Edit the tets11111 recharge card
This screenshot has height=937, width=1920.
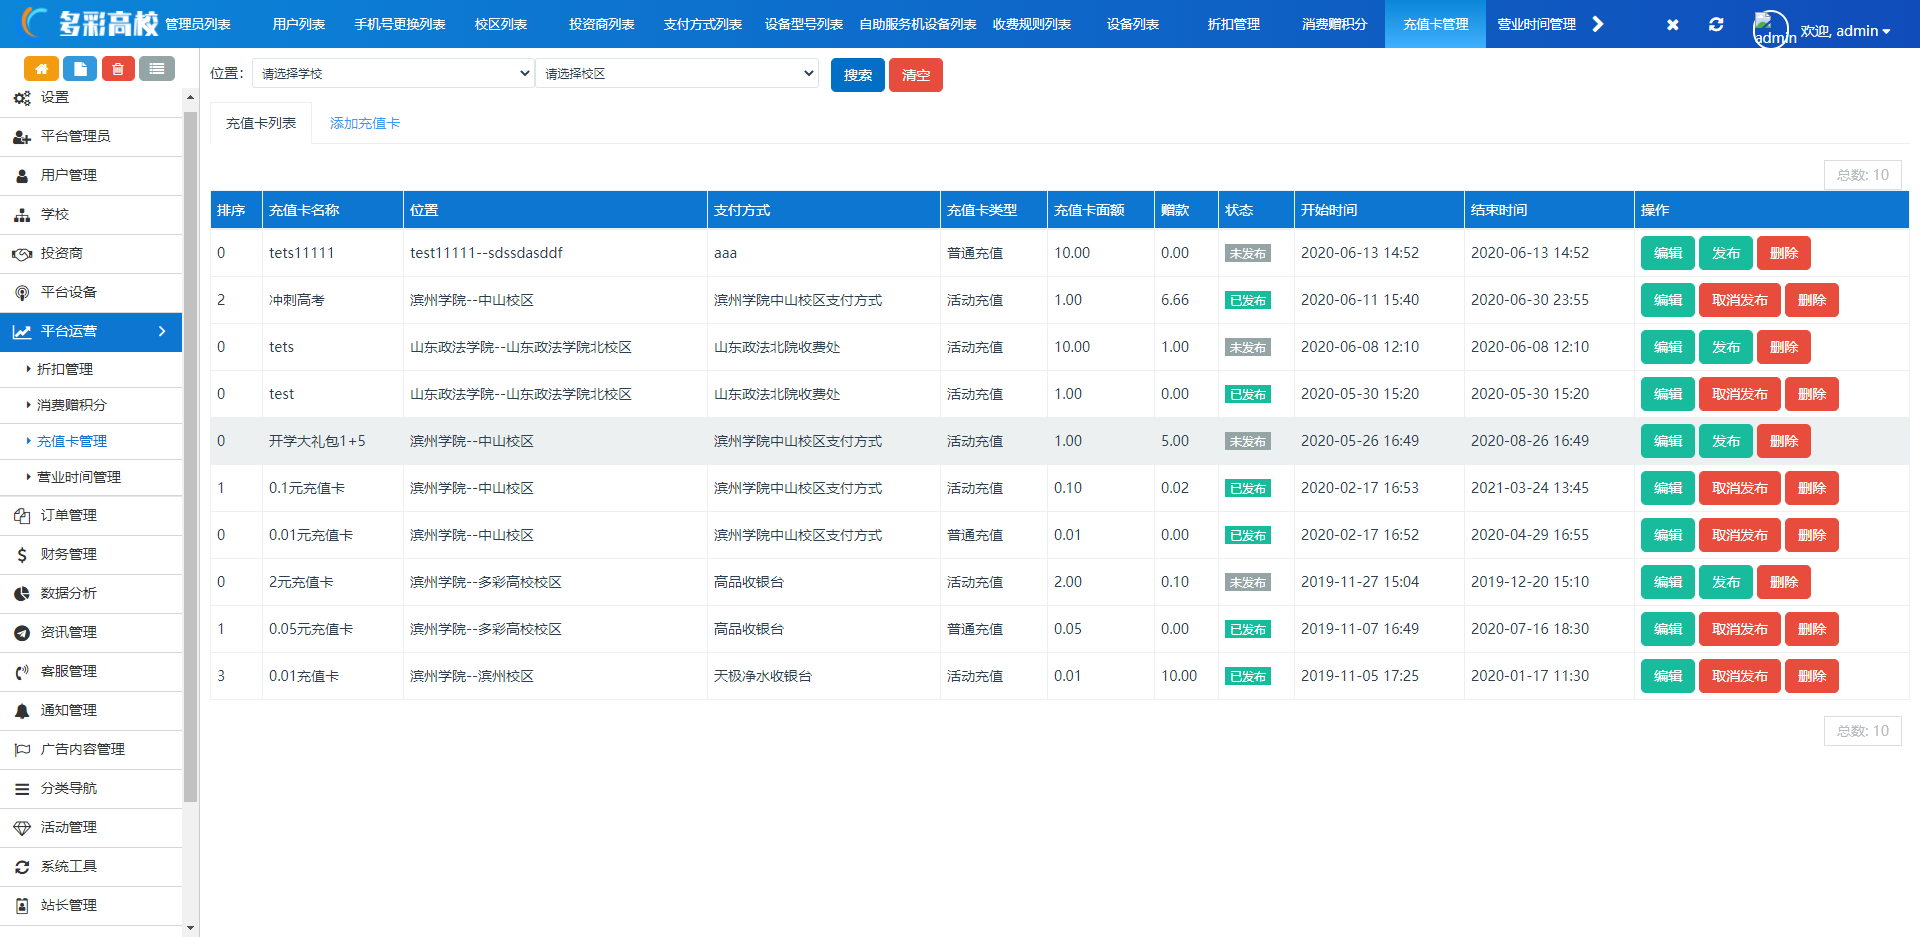pos(1668,253)
